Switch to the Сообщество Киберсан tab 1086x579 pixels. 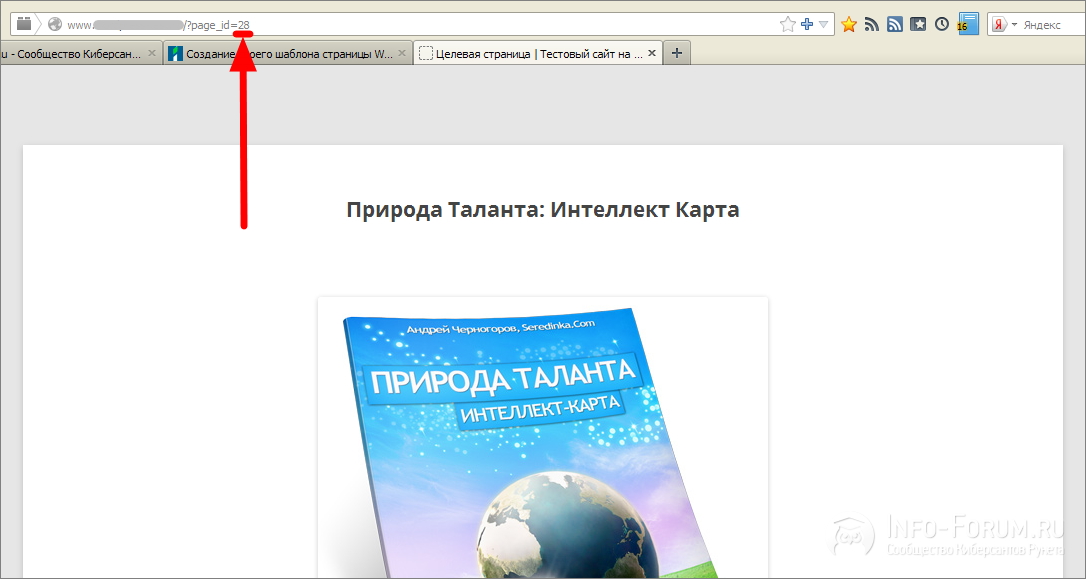80,53
